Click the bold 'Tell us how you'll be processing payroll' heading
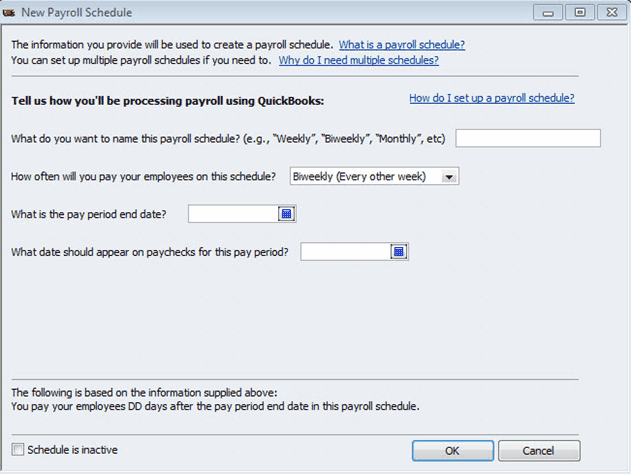631x474 pixels. click(167, 101)
